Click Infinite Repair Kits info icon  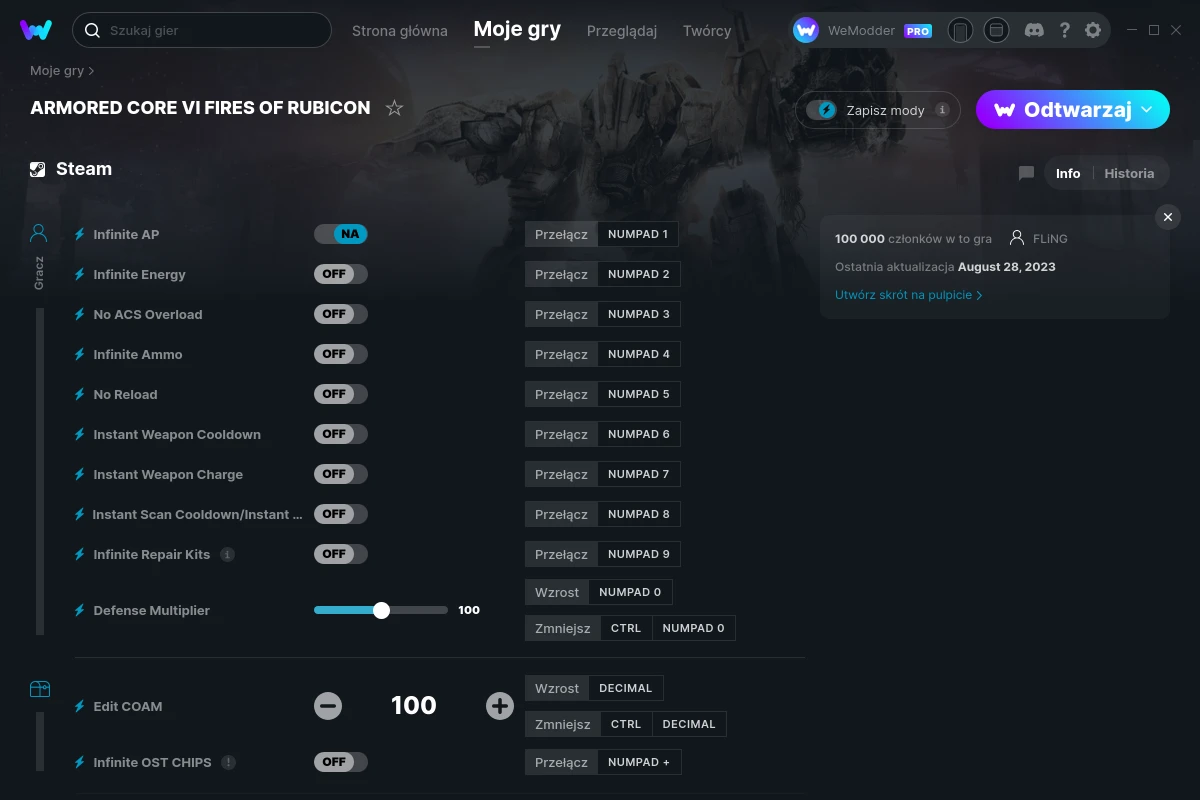click(x=227, y=554)
